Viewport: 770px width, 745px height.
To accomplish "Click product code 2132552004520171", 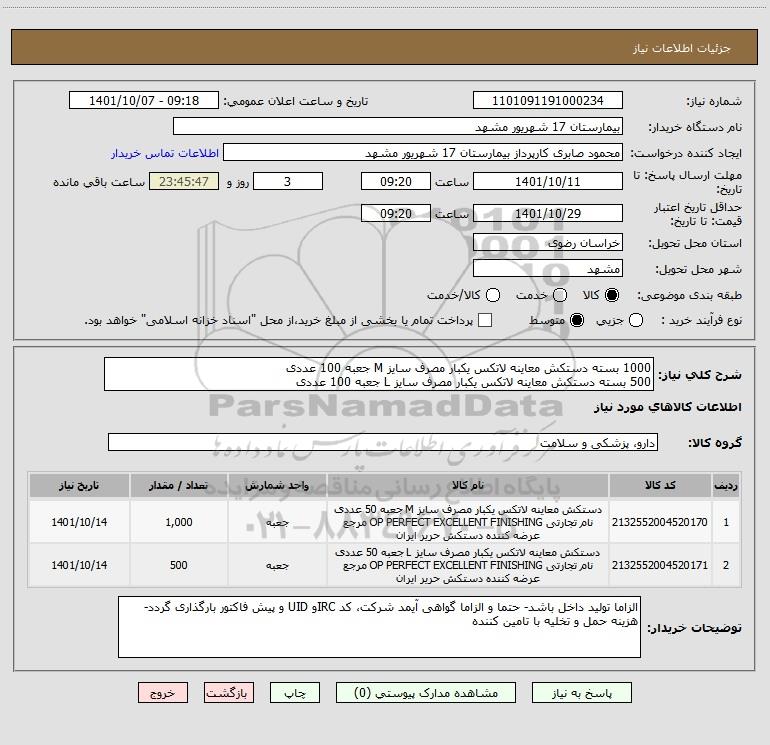I will [660, 565].
